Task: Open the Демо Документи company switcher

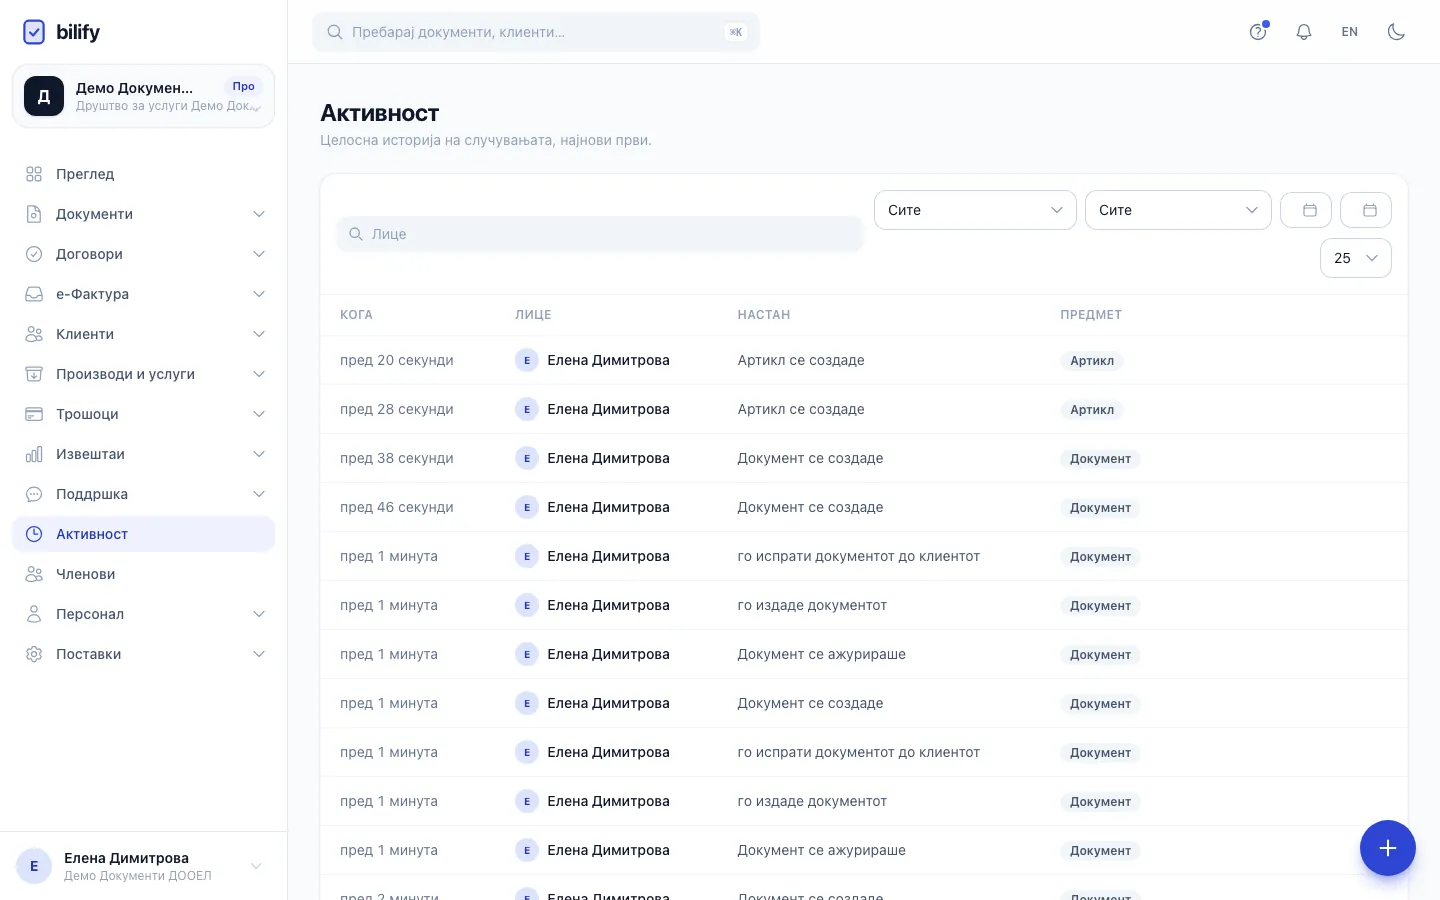Action: click(x=143, y=96)
